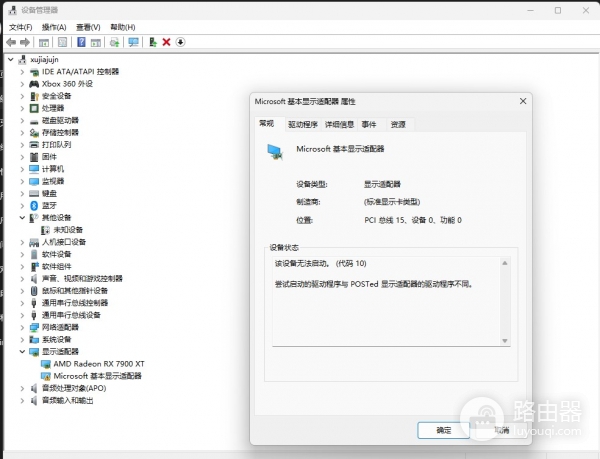Select AMD Radeon RX 7900 XT entry
600x459 pixels.
tap(99, 364)
